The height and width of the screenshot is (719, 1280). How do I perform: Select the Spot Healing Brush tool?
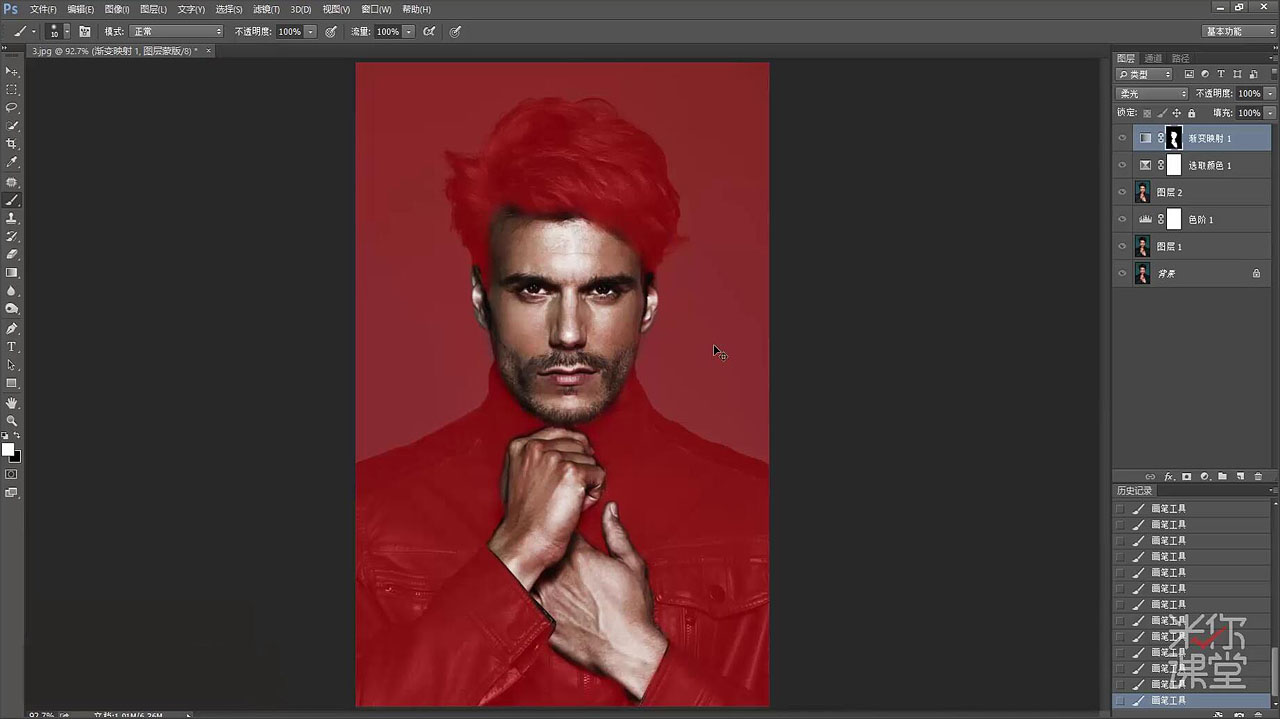pos(12,182)
